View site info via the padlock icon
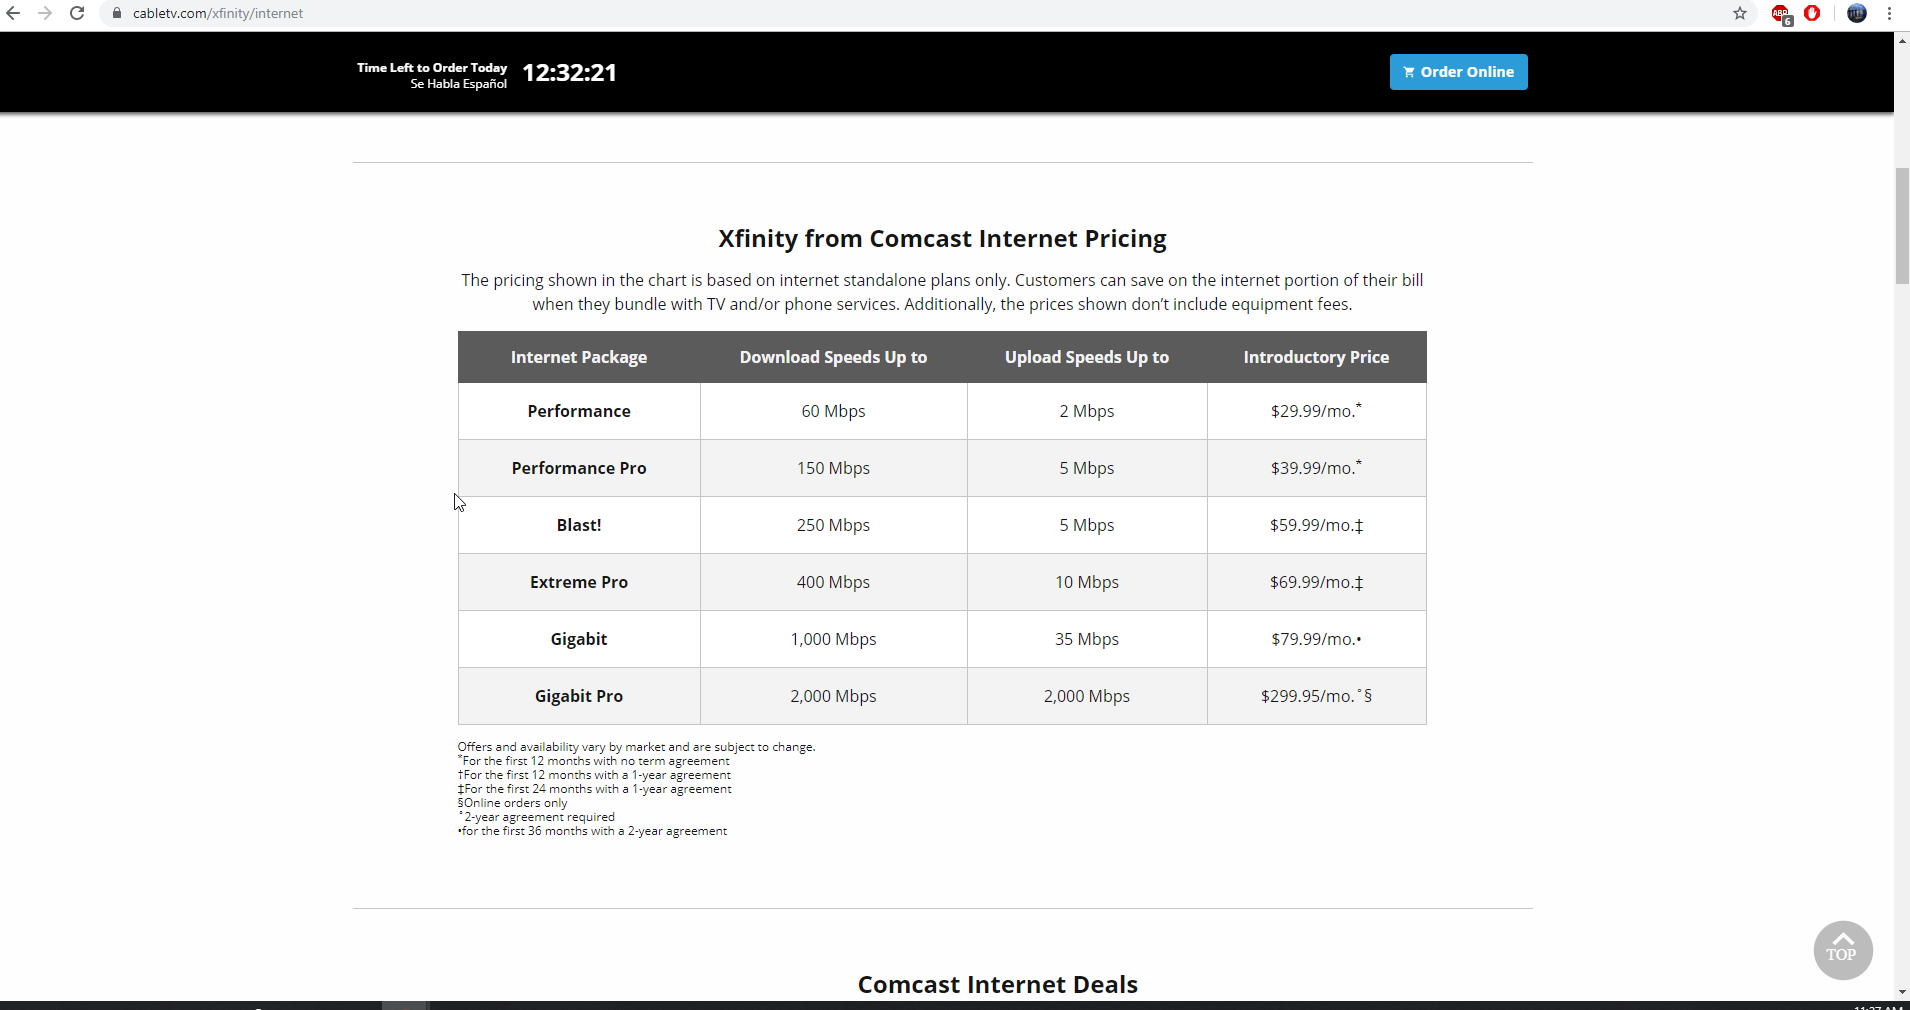Image resolution: width=1910 pixels, height=1010 pixels. coord(117,13)
